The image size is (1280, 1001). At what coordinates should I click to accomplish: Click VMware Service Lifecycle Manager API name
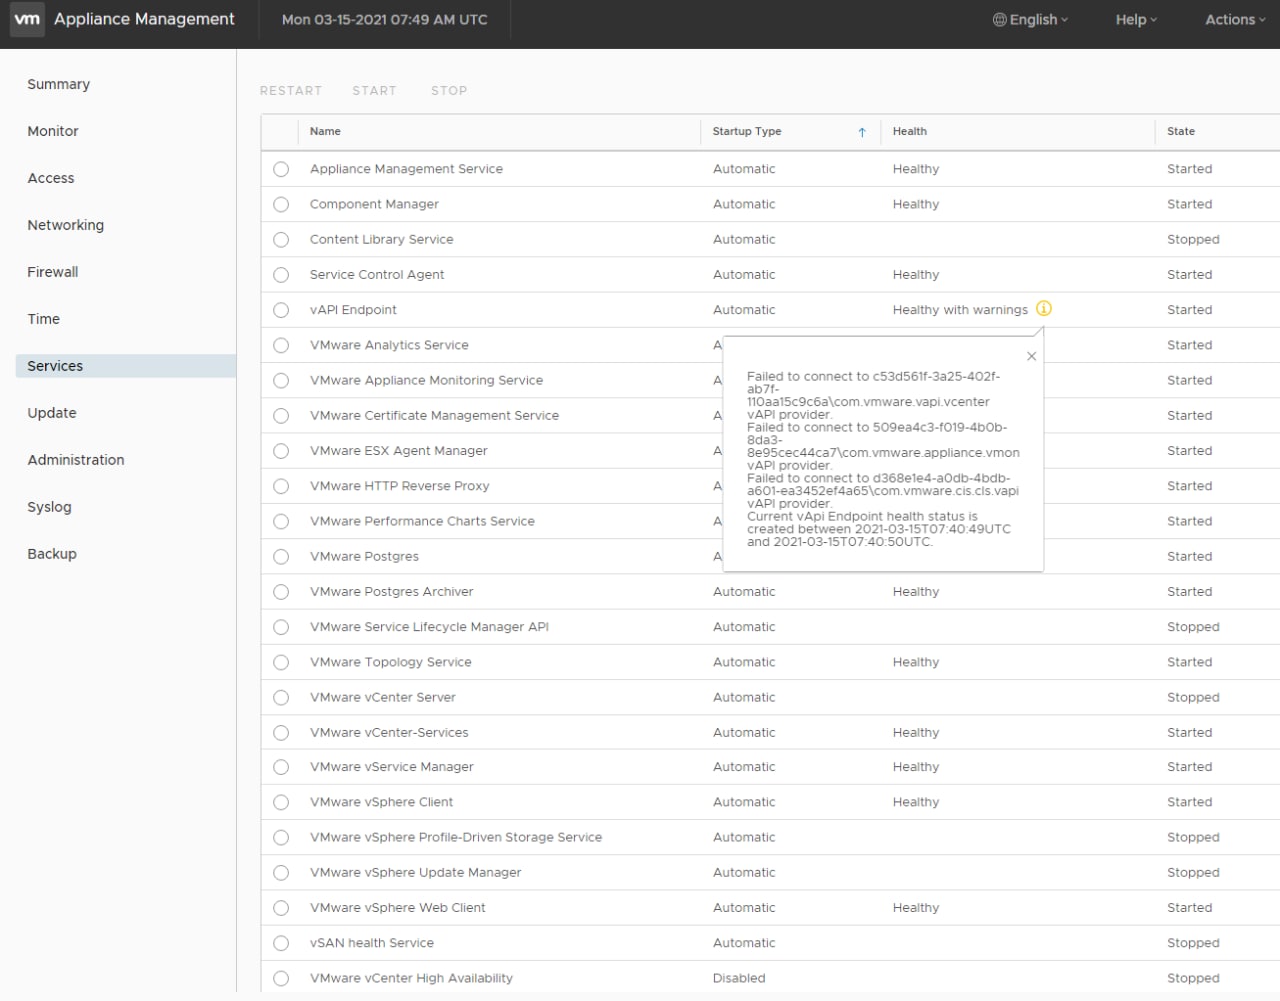[429, 627]
